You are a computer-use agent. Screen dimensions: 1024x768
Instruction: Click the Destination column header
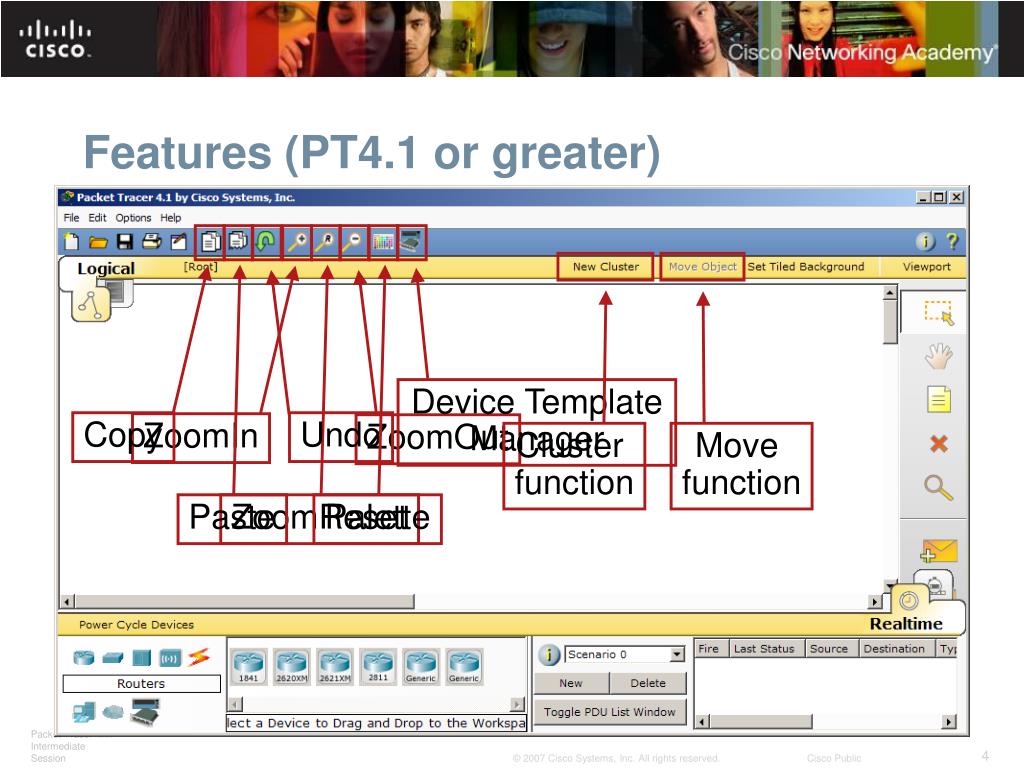(897, 648)
